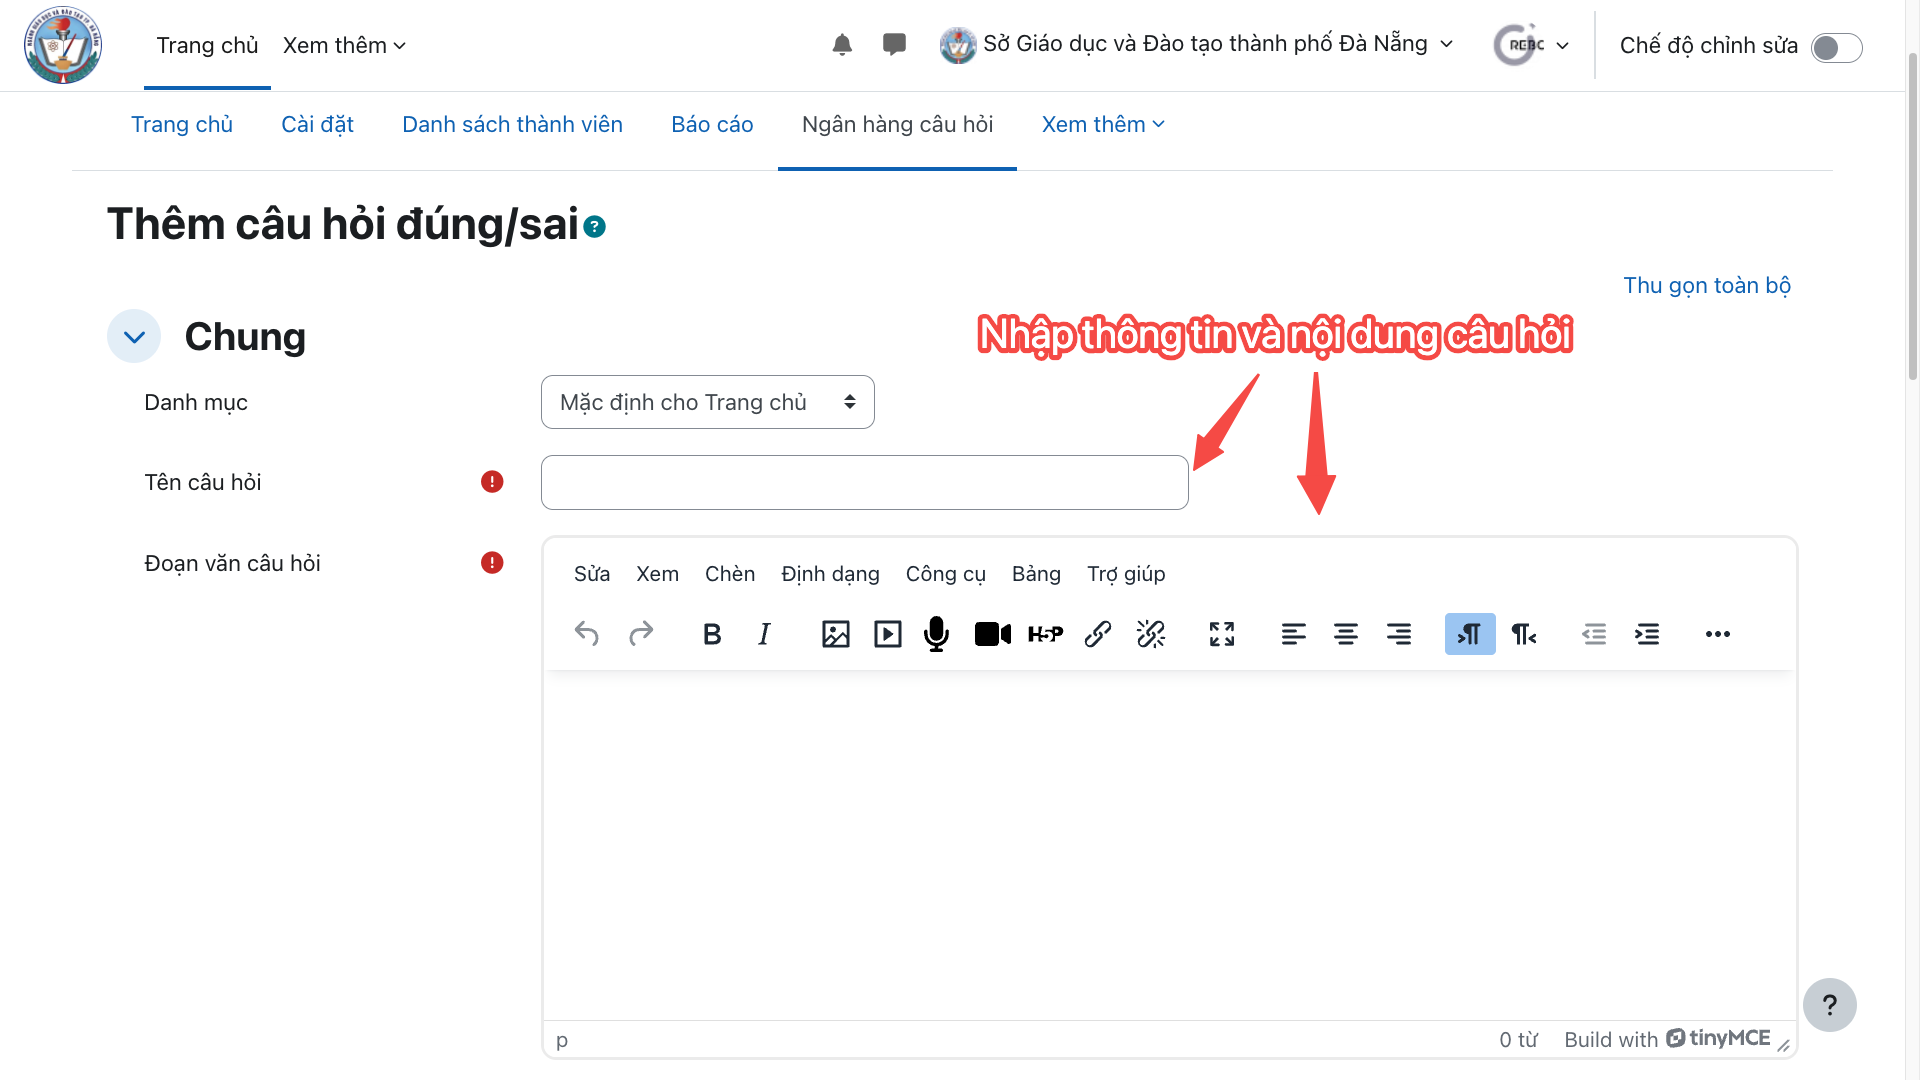1920x1080 pixels.
Task: Open the Báo cáo tab
Action: 712,125
